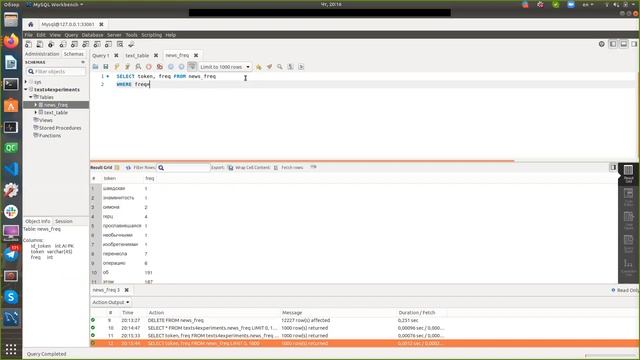The image size is (640, 360).
Task: Close the news_freq editor tab
Action: (x=196, y=55)
